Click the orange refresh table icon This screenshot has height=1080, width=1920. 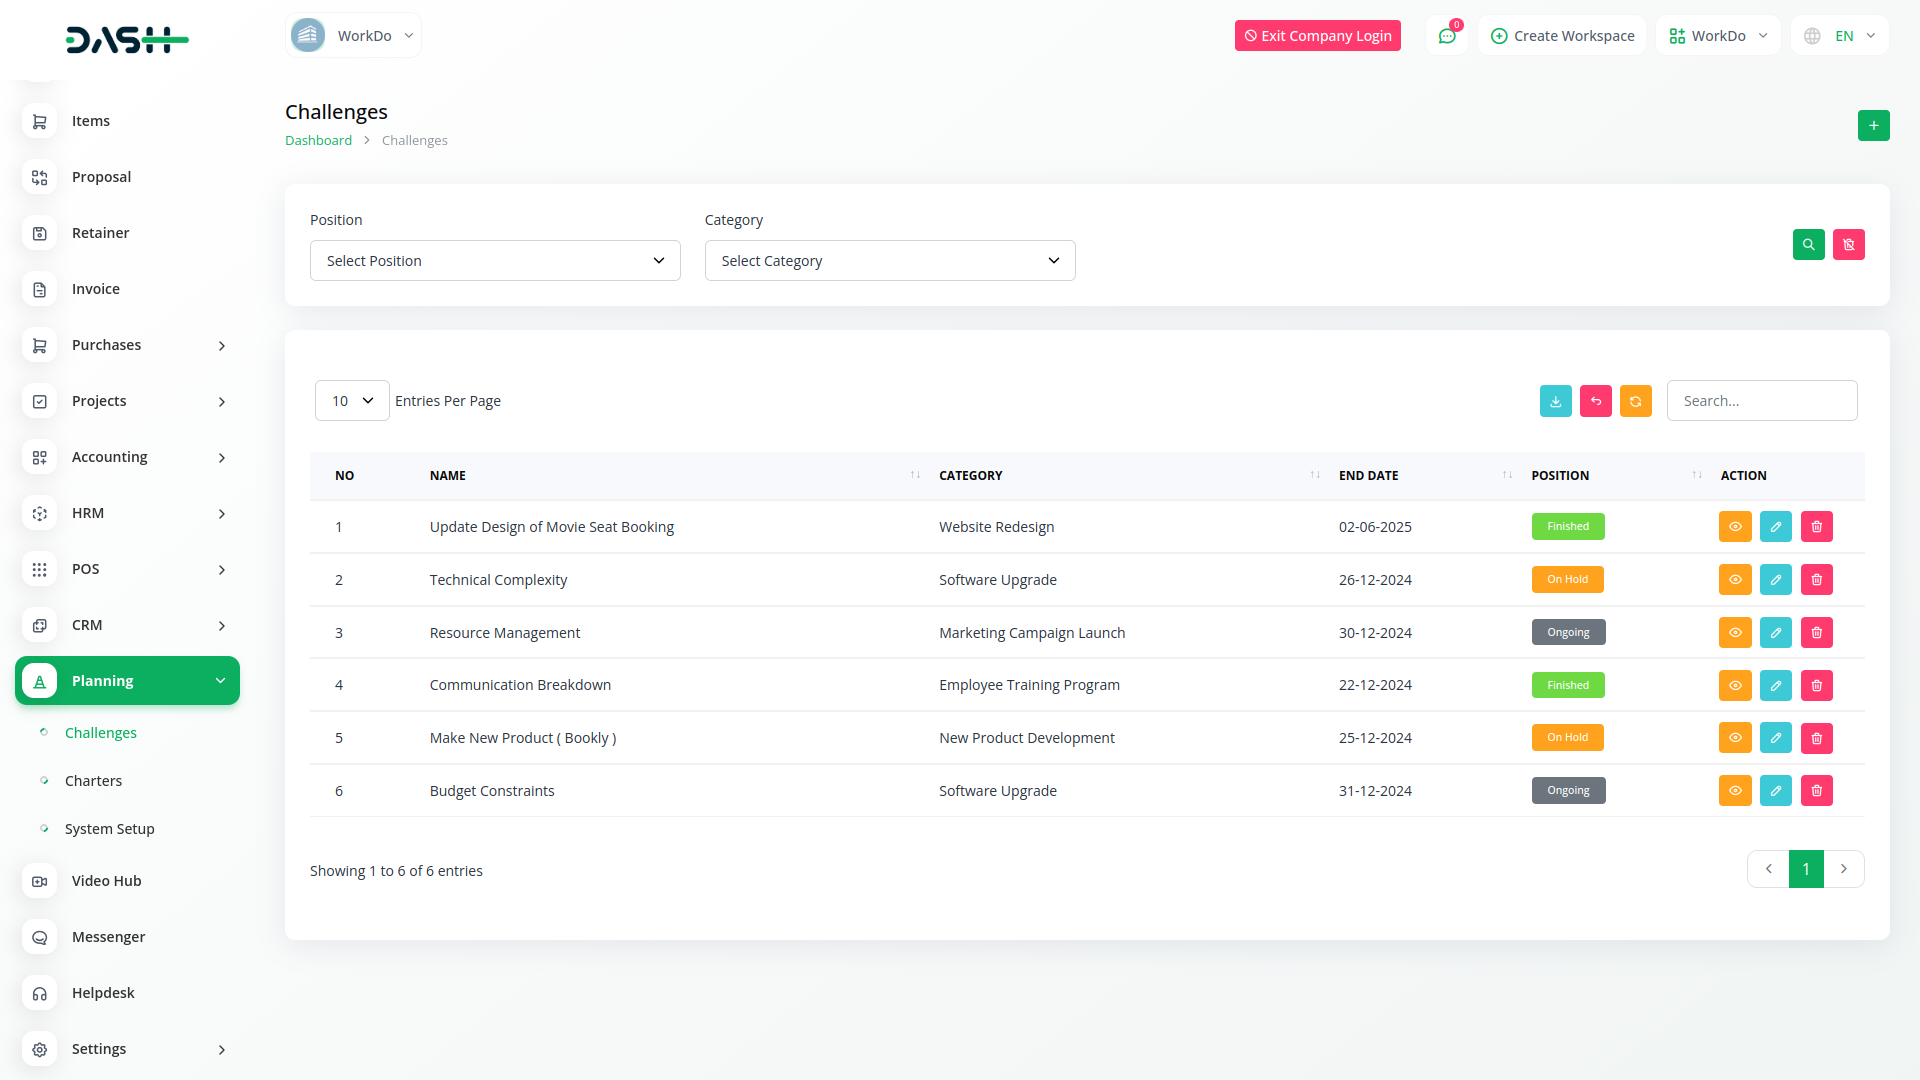tap(1635, 401)
